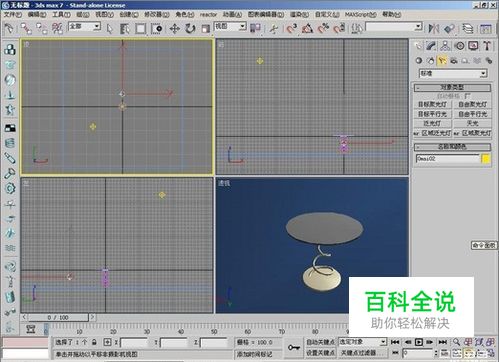Open the Layer Manager icon
This screenshot has width=499, height=362.
(x=468, y=29)
